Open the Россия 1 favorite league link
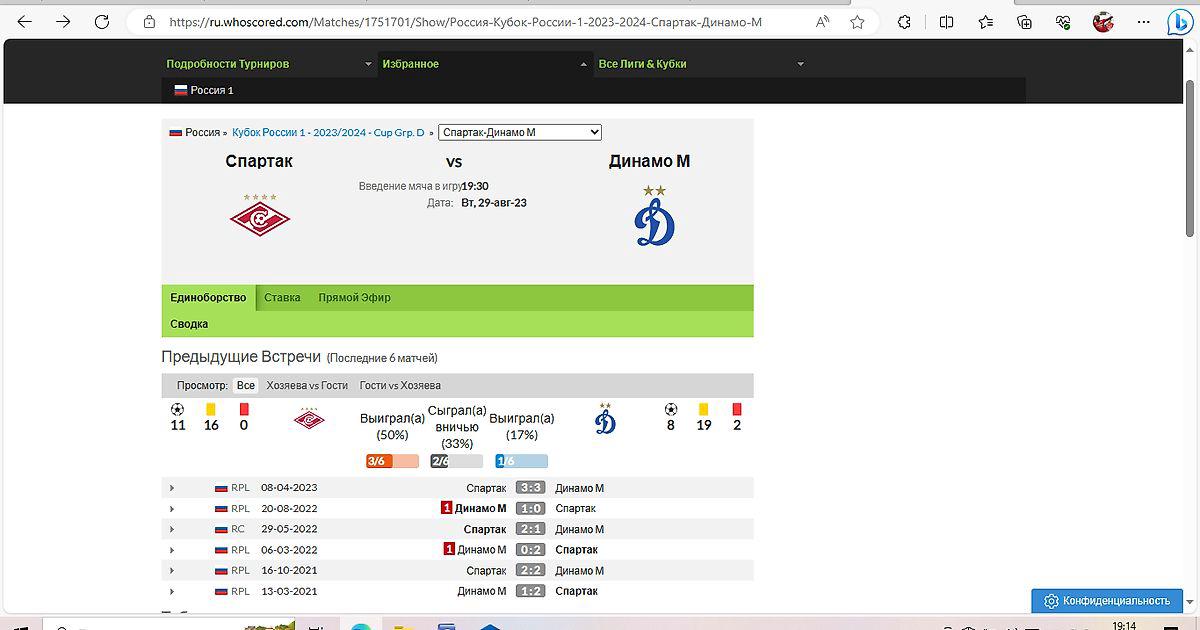The width and height of the screenshot is (1200, 630). pyautogui.click(x=204, y=90)
